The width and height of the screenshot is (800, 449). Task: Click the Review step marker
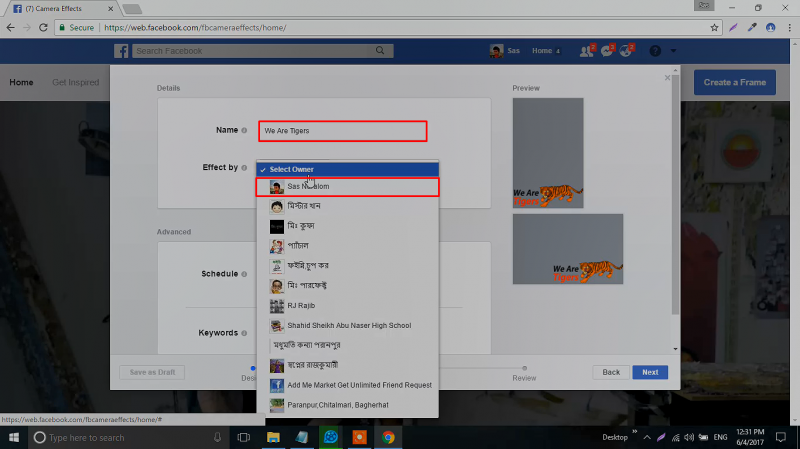(524, 368)
